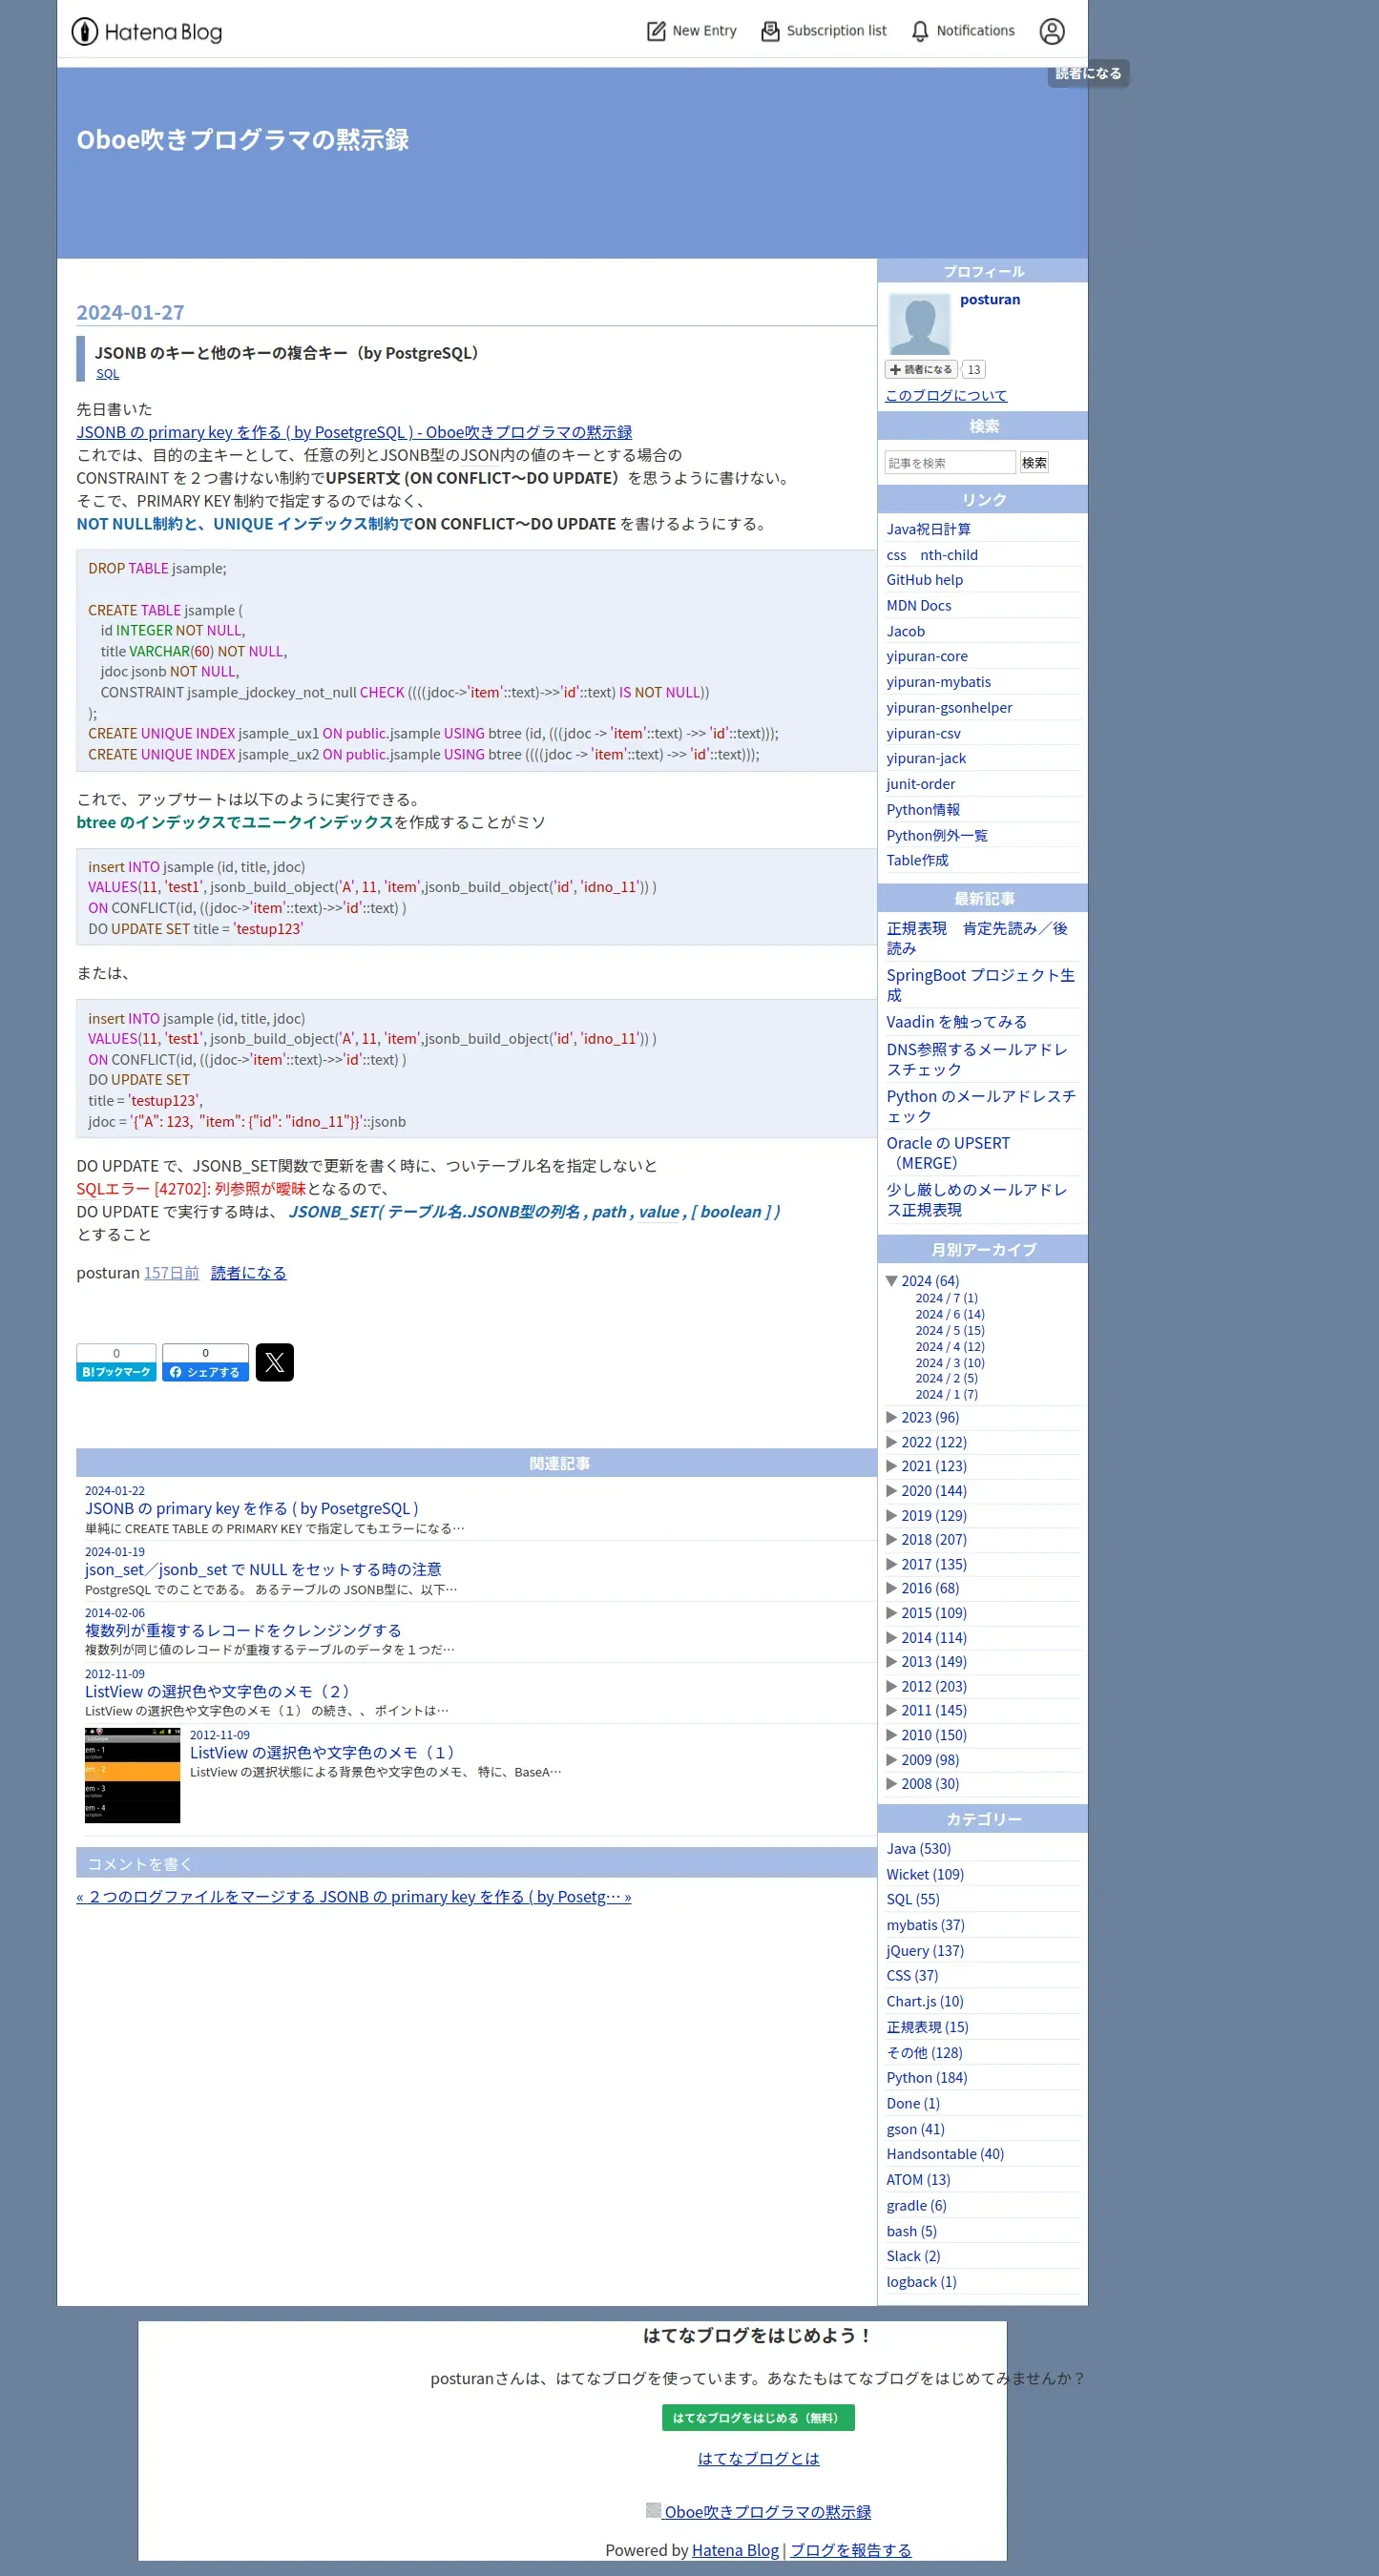Open the Java (530) category
The height and width of the screenshot is (2576, 1379).
(x=918, y=1848)
